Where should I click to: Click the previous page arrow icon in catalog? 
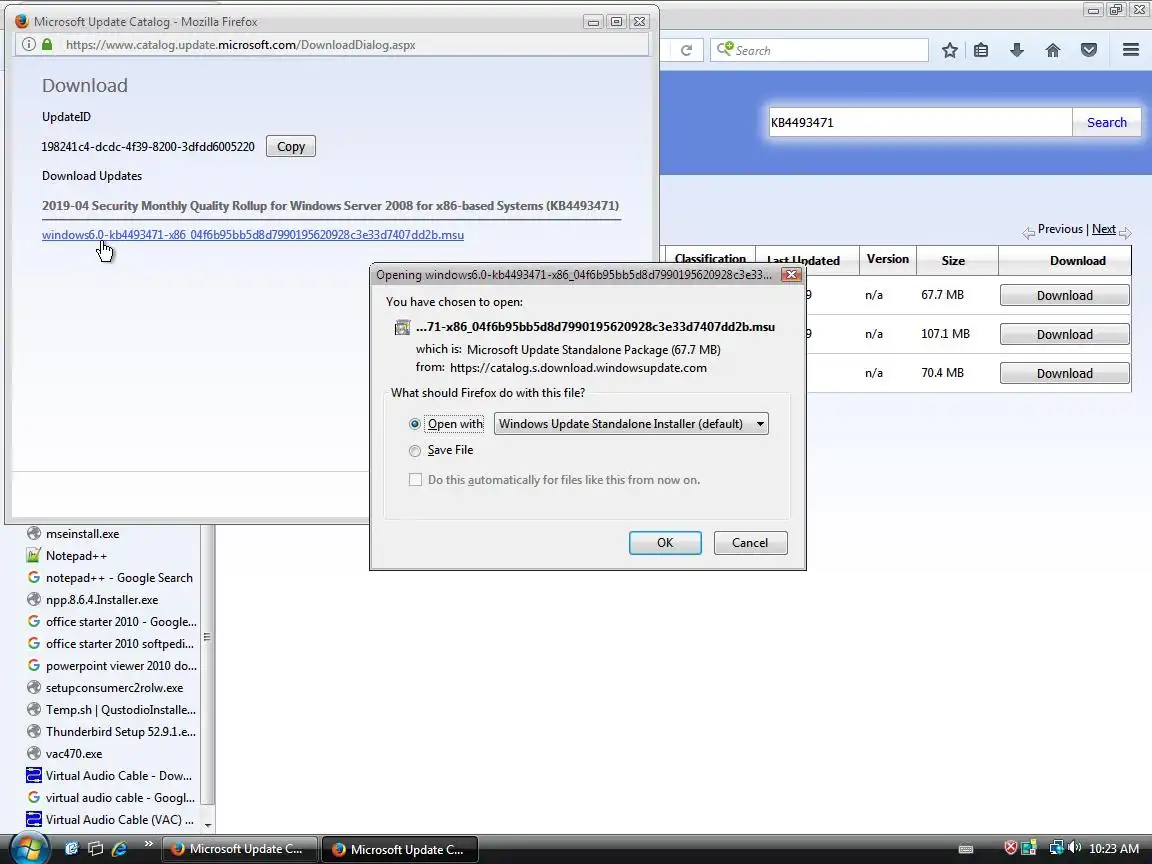pyautogui.click(x=1028, y=232)
